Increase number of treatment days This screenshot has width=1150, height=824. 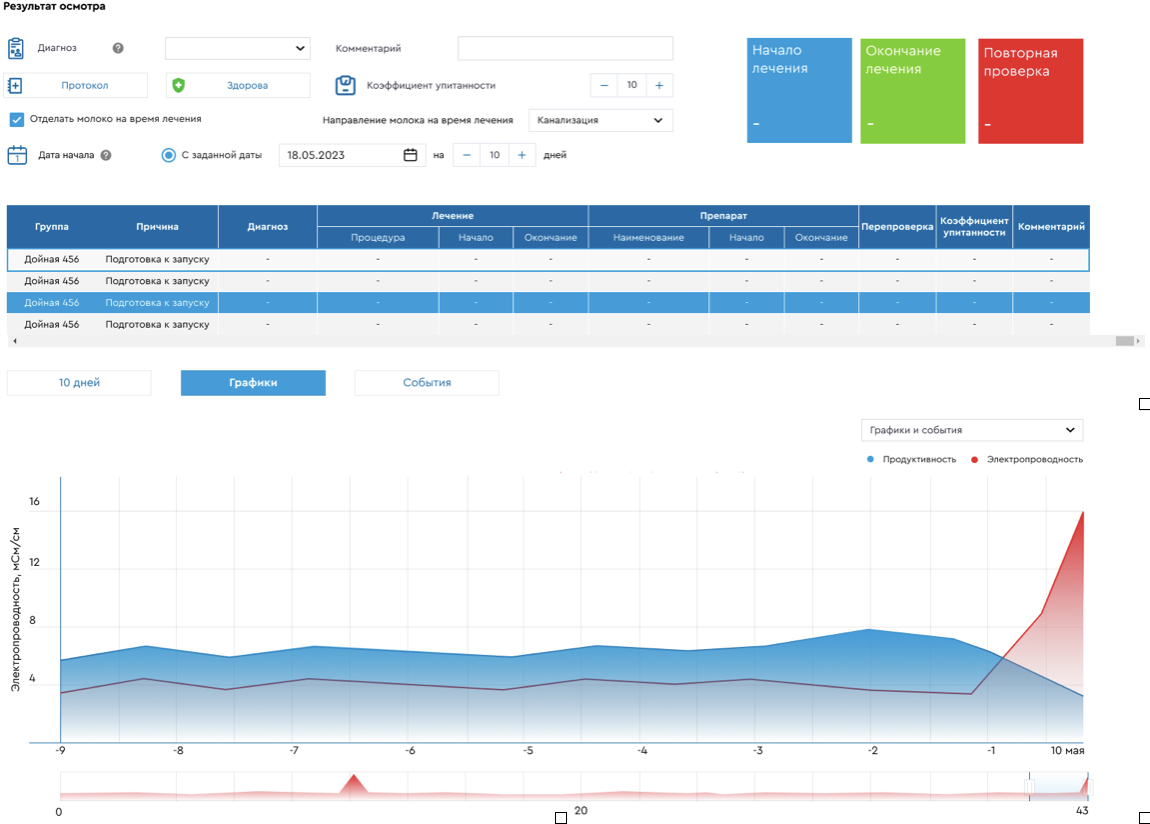(x=521, y=155)
